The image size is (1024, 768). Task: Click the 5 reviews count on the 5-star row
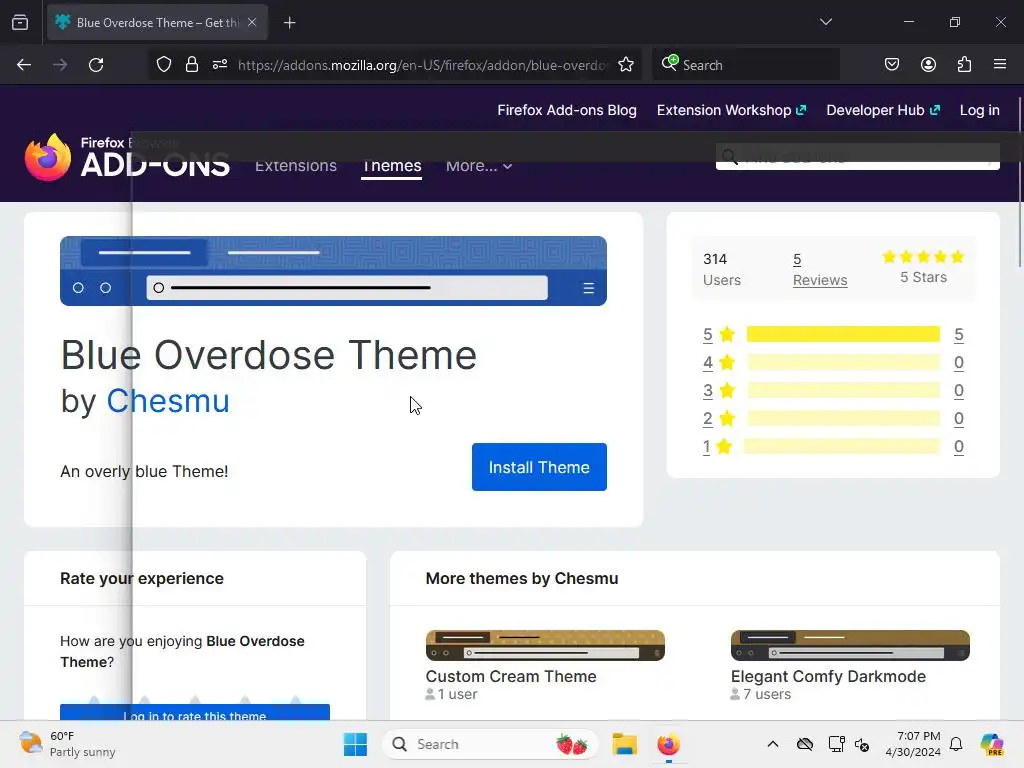coord(958,334)
